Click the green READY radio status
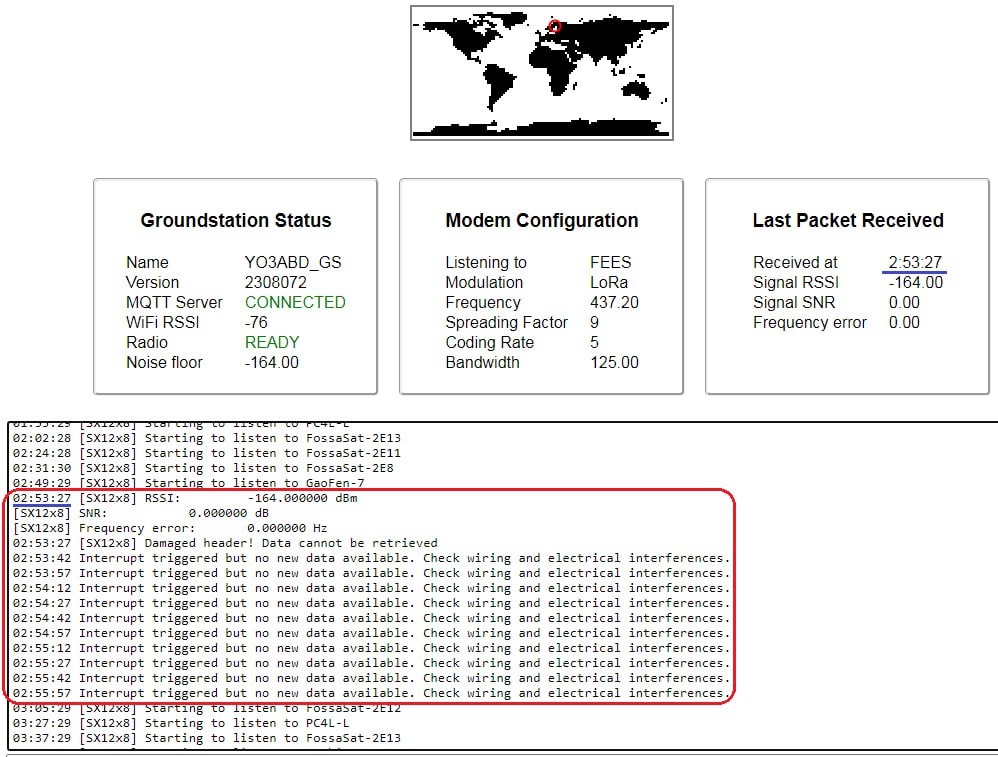The width and height of the screenshot is (998, 757). 272,342
